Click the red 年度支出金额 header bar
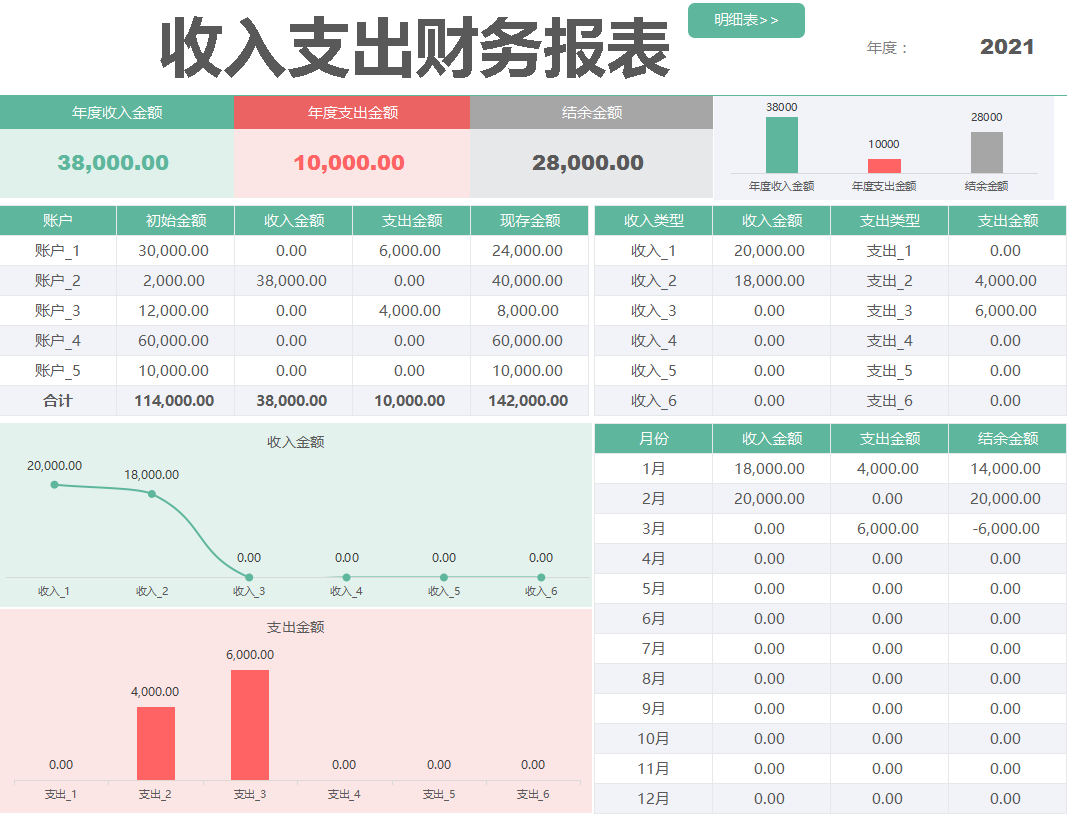The height and width of the screenshot is (823, 1080). point(351,113)
